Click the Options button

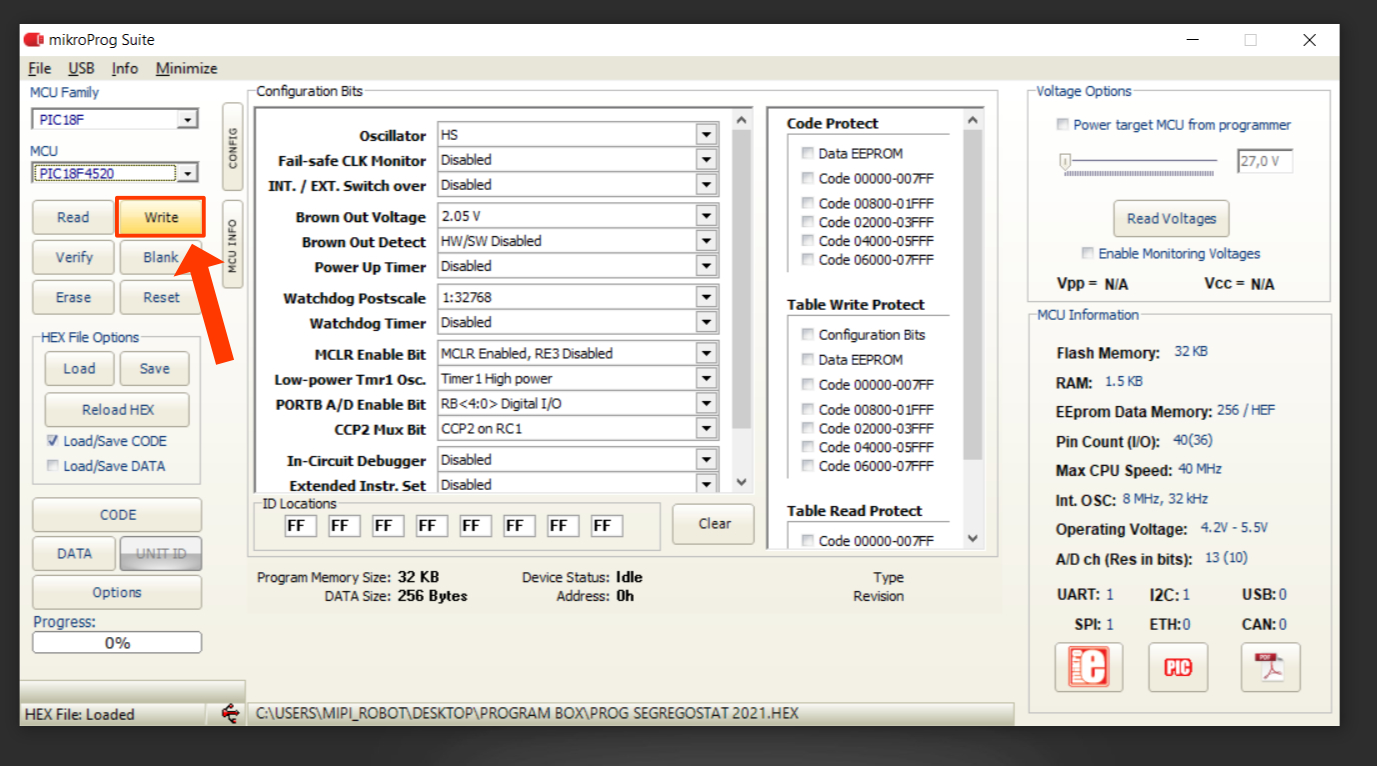tap(117, 592)
